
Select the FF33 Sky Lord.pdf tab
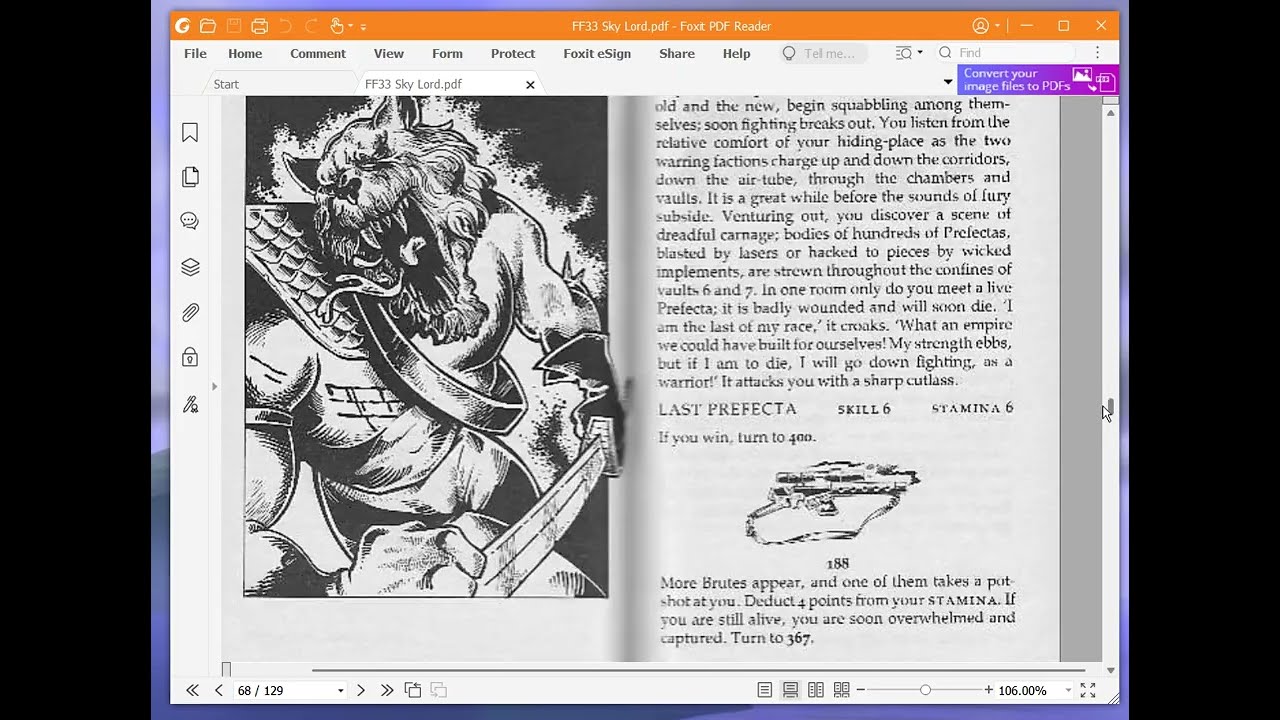413,84
